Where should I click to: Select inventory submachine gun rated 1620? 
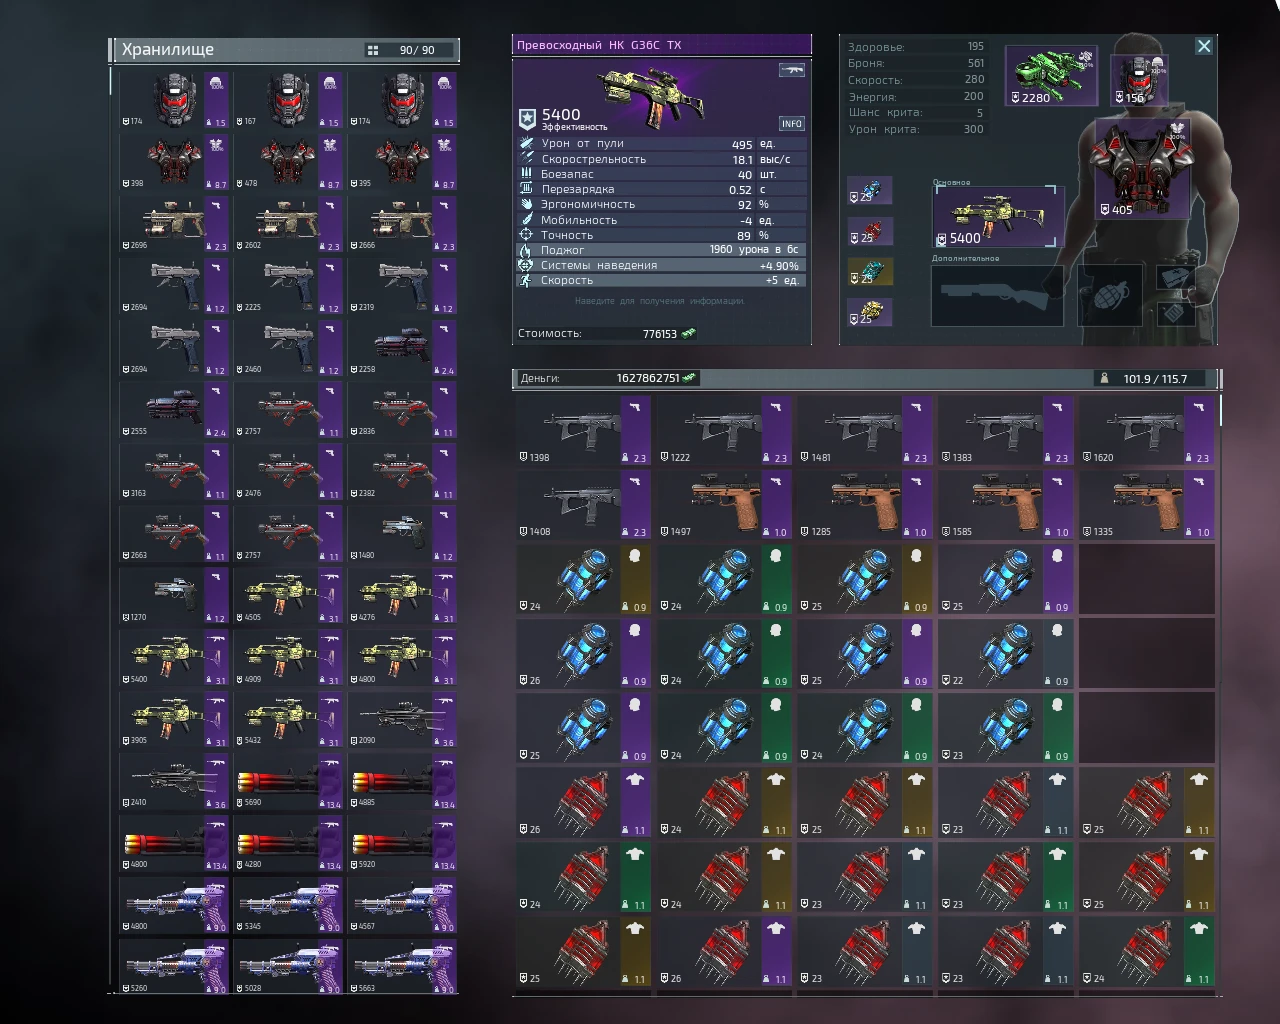point(1146,431)
